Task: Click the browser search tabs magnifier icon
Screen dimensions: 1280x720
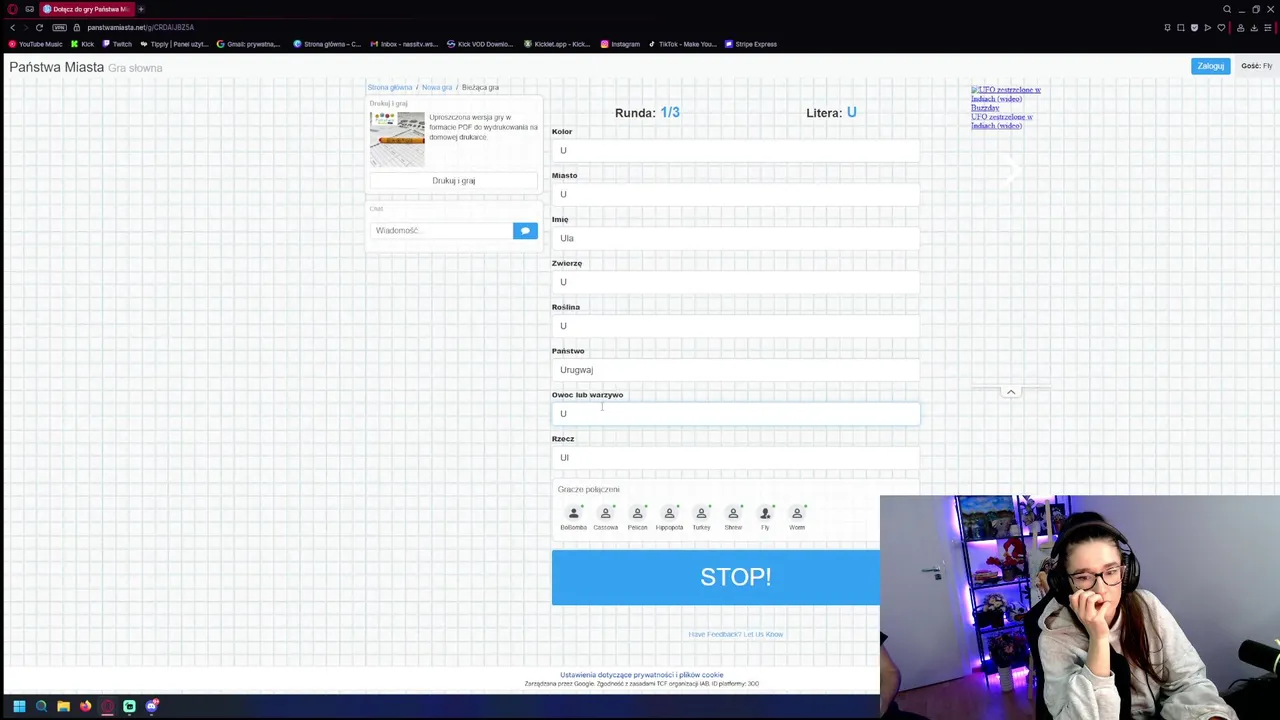Action: 1227,9
